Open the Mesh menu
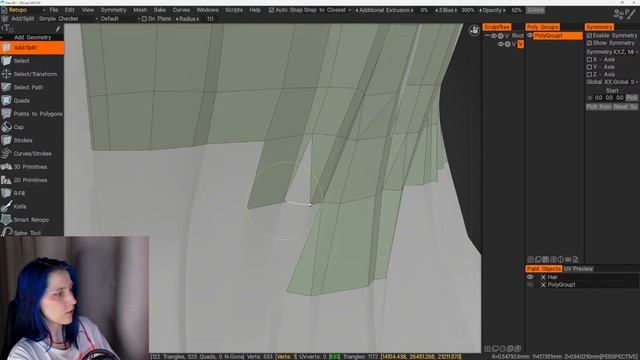This screenshot has height=360, width=640. 140,10
